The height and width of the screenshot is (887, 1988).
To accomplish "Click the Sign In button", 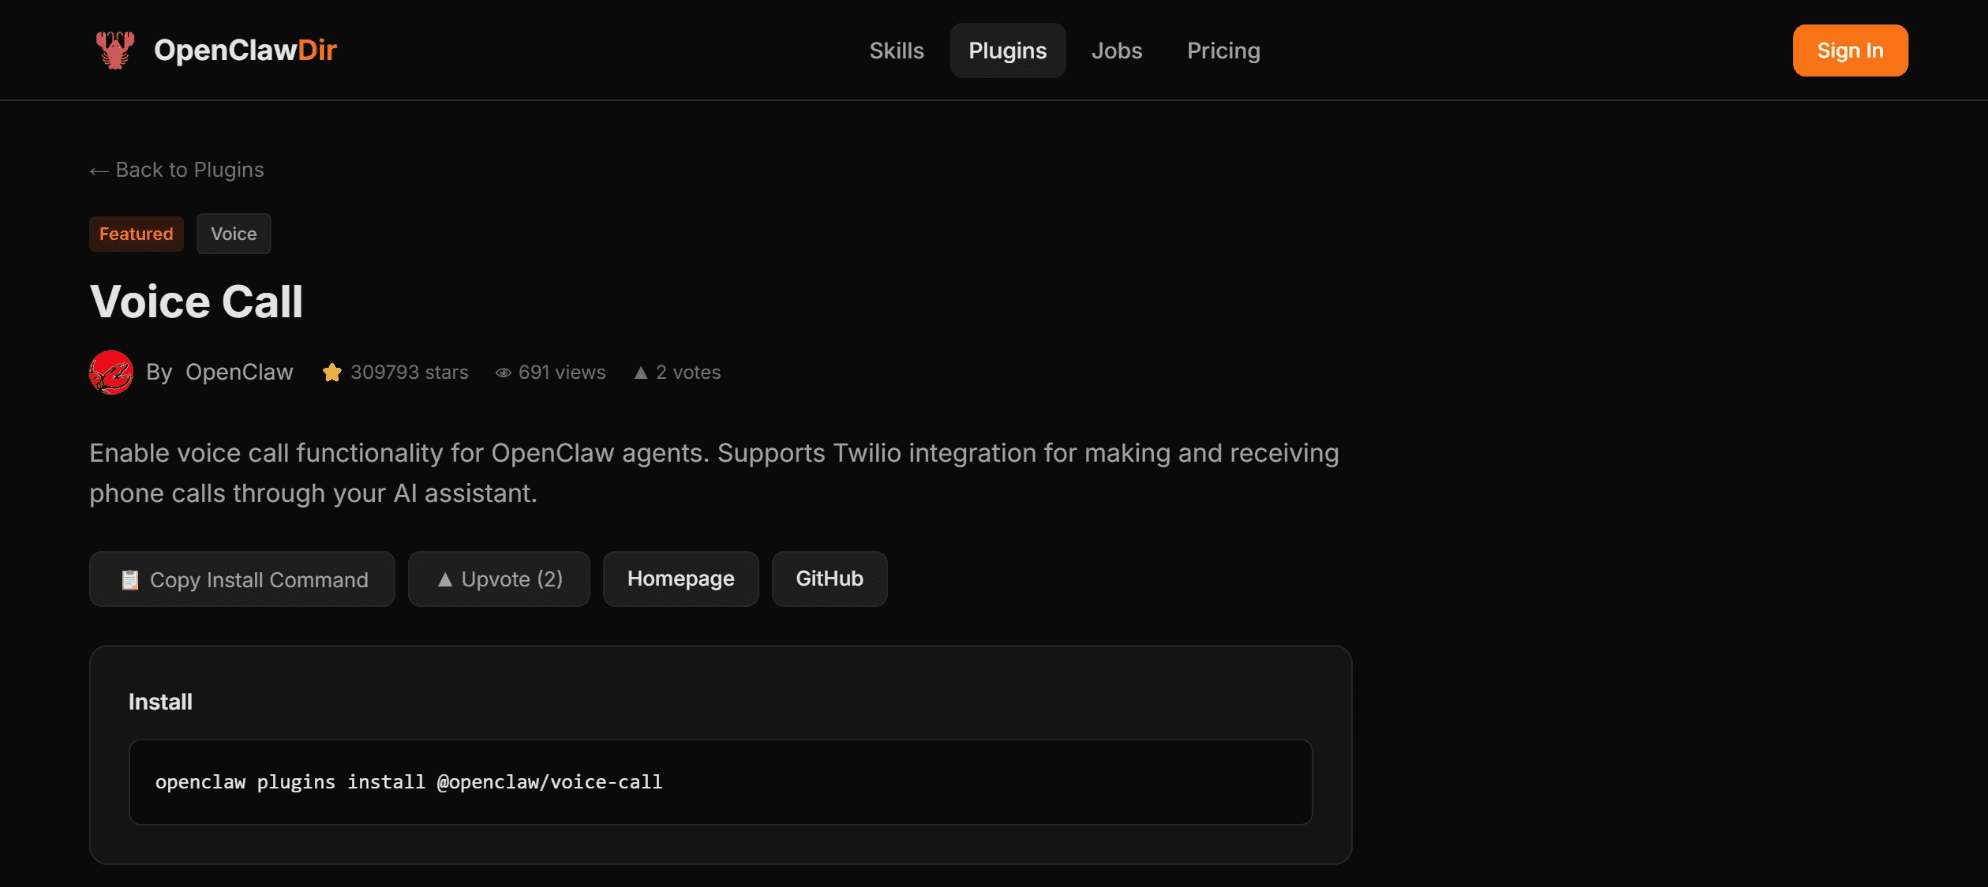I will click(1850, 51).
